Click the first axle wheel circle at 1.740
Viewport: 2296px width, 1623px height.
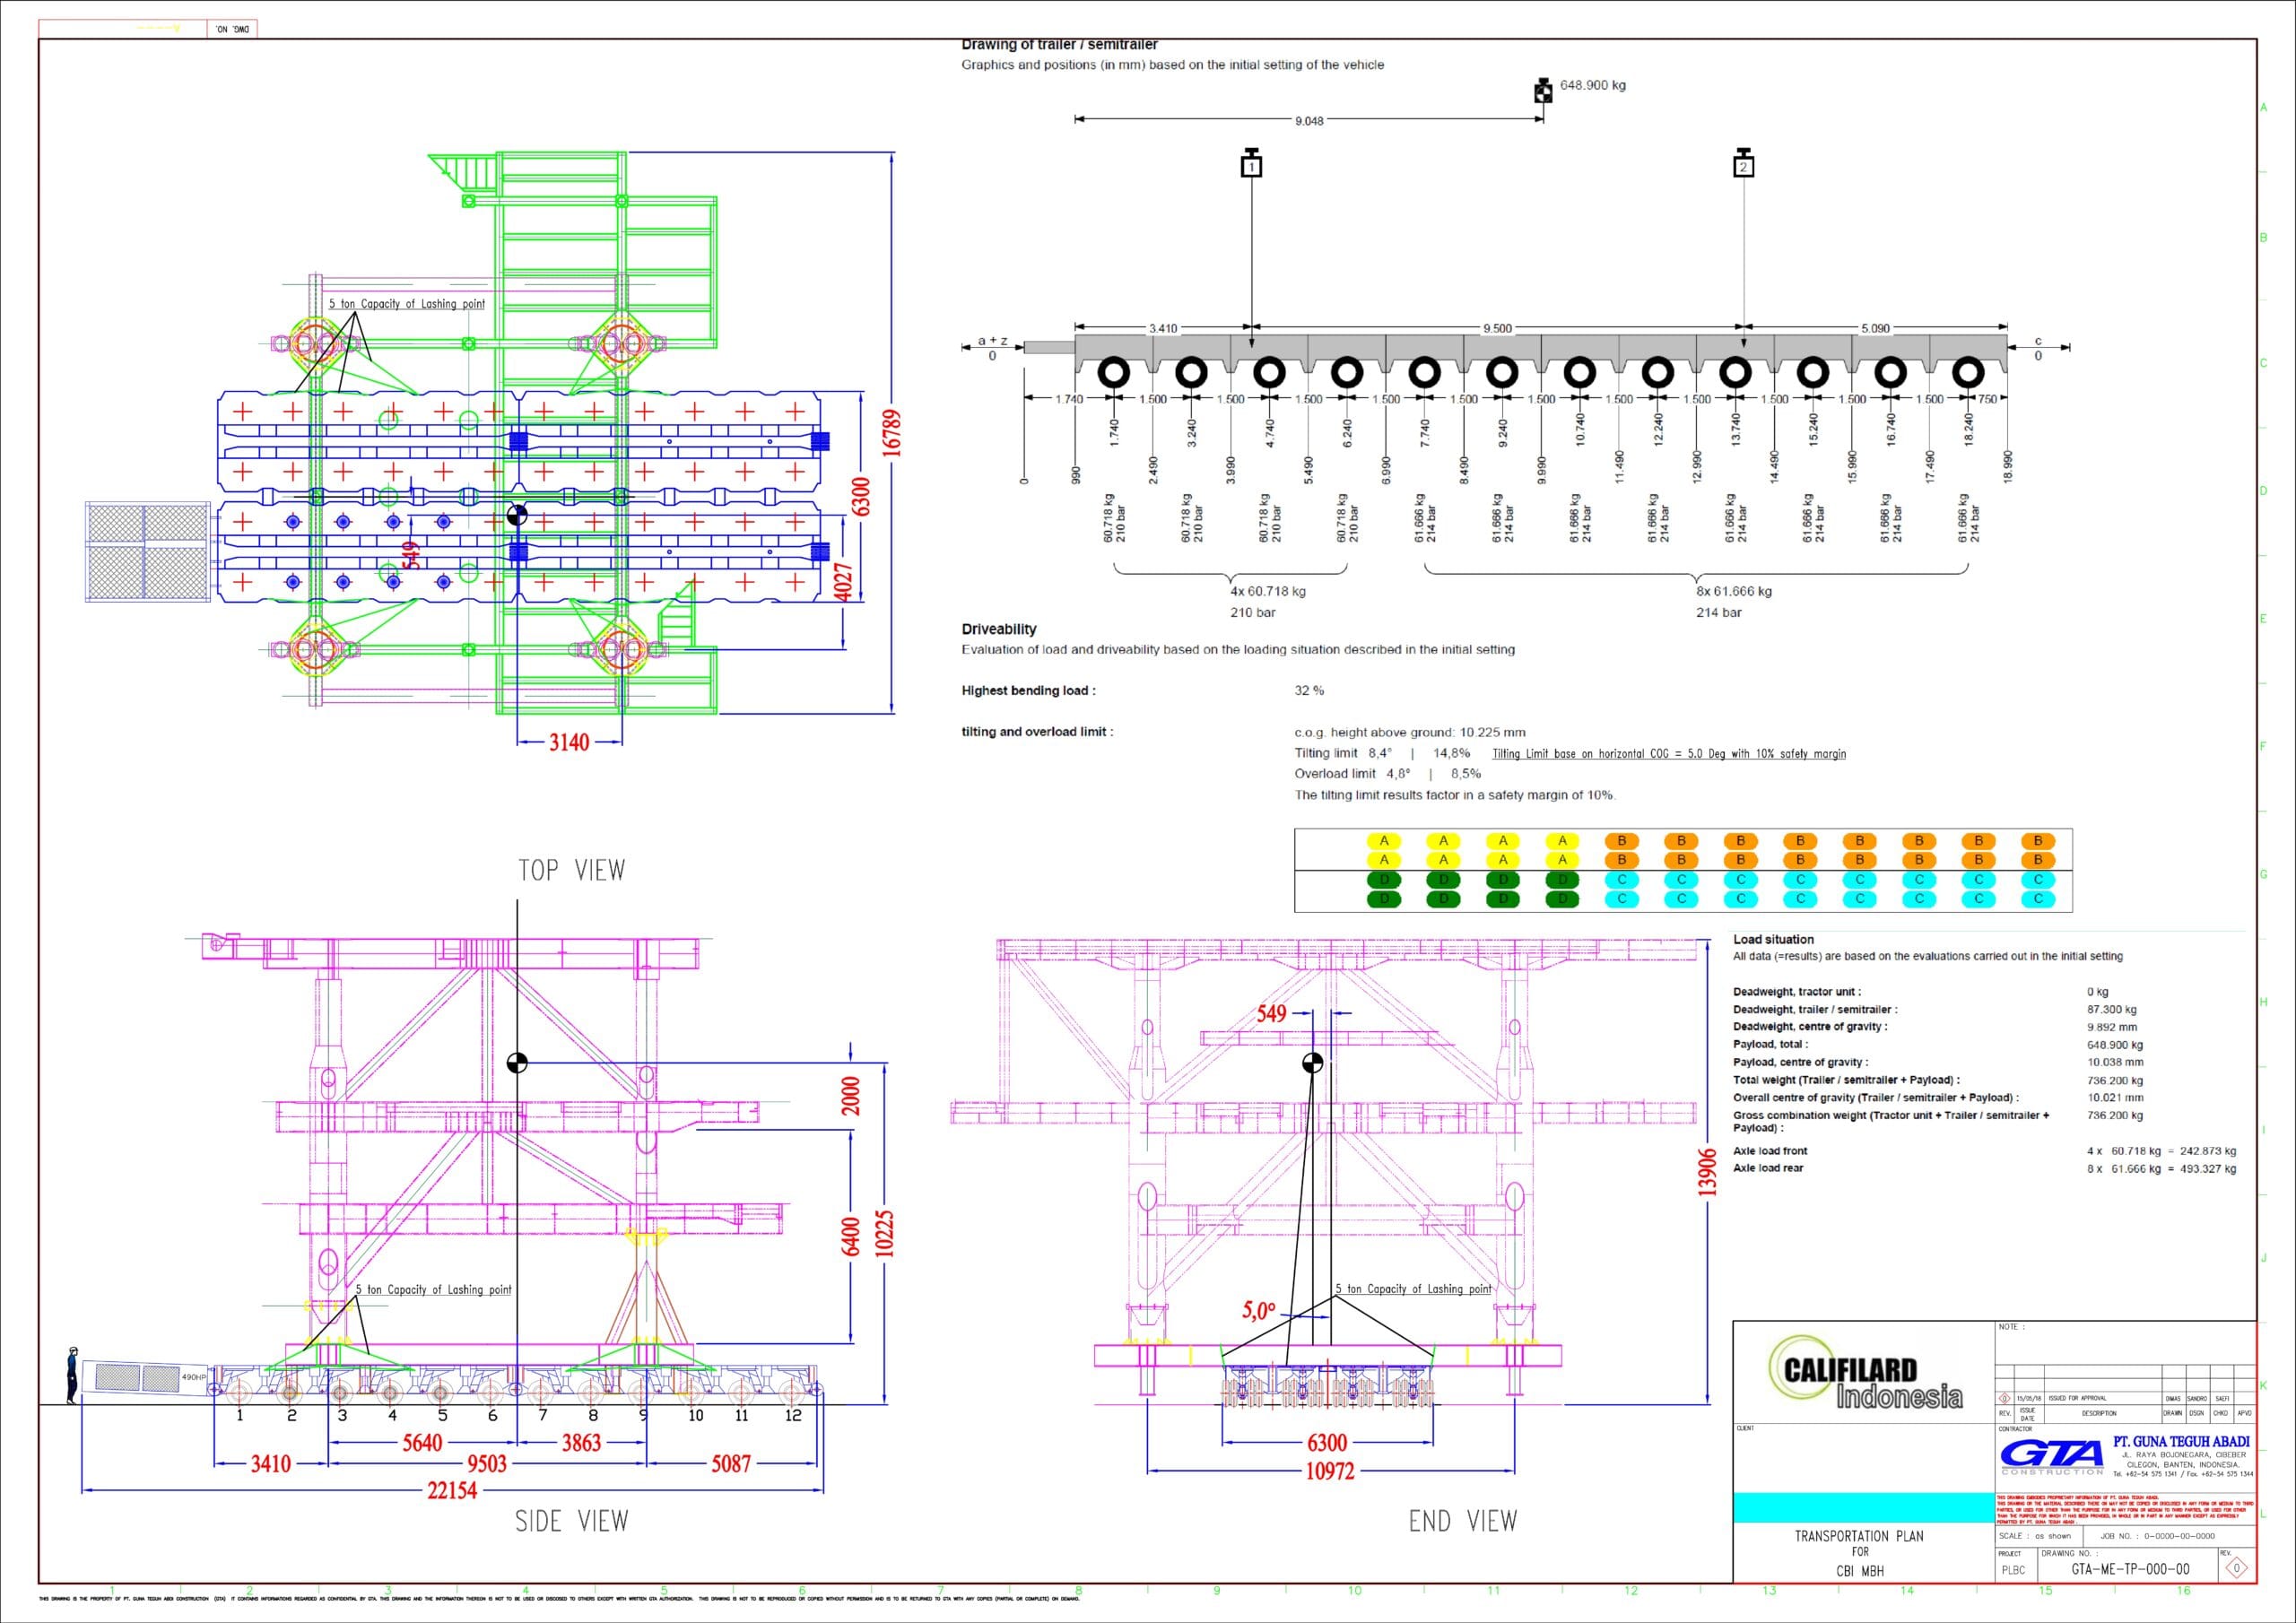[x=1114, y=373]
